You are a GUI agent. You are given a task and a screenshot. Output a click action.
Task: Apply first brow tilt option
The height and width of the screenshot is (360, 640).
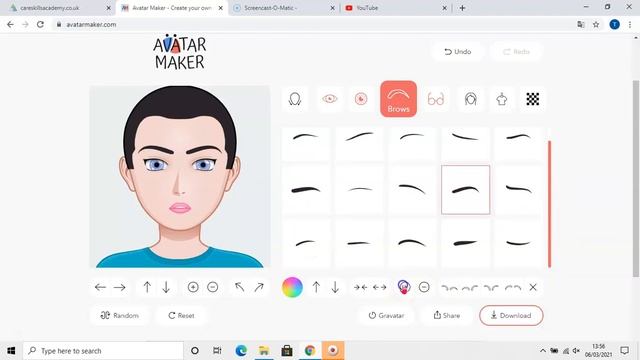[449, 288]
